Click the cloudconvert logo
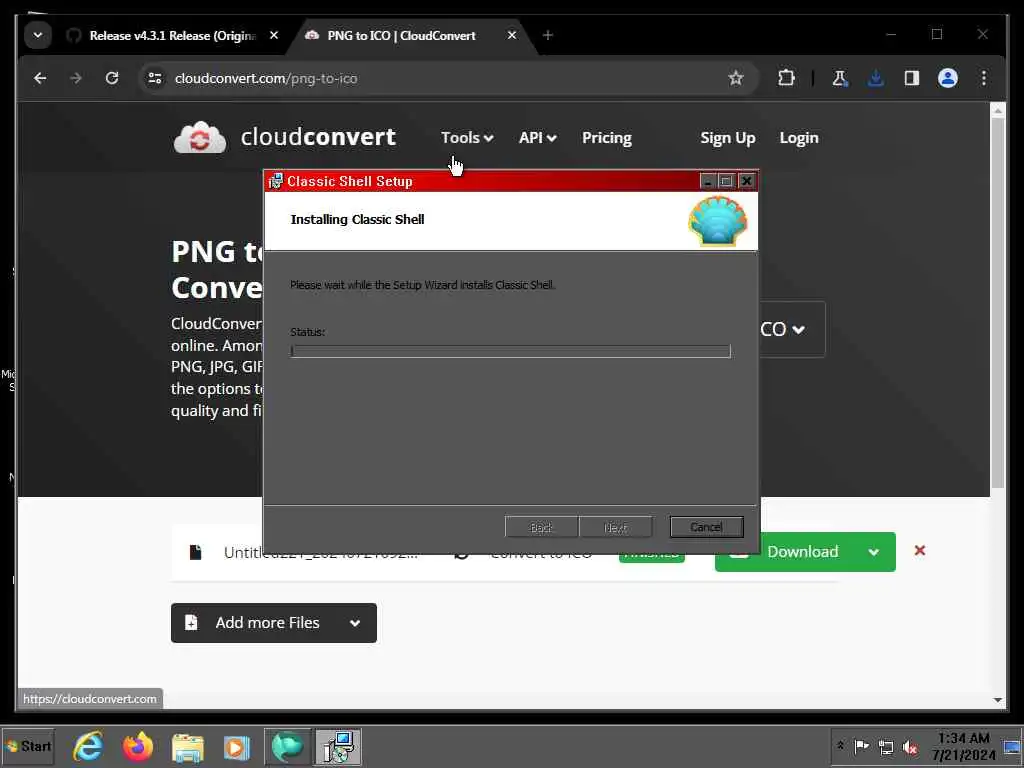Screen dimensions: 1024x768 click(x=285, y=137)
